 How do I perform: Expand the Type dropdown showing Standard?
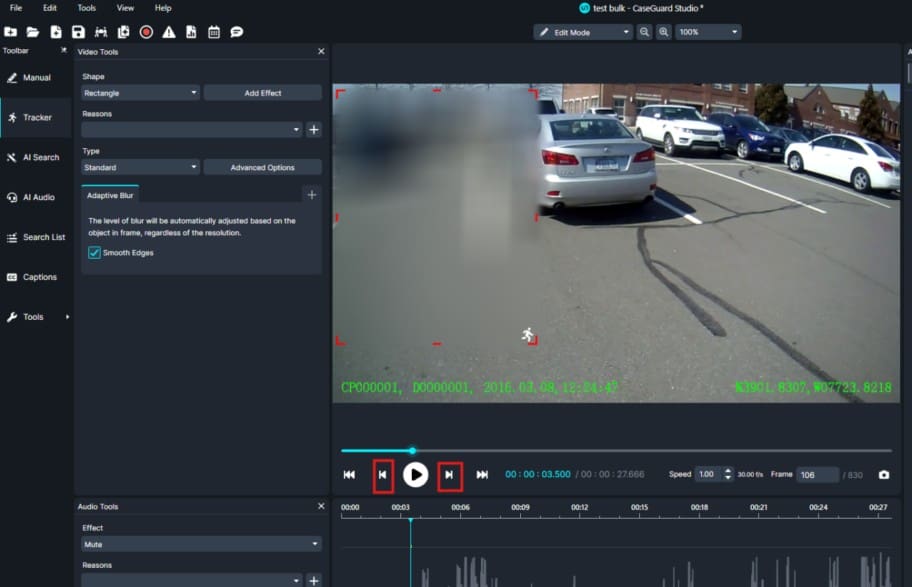pos(140,168)
